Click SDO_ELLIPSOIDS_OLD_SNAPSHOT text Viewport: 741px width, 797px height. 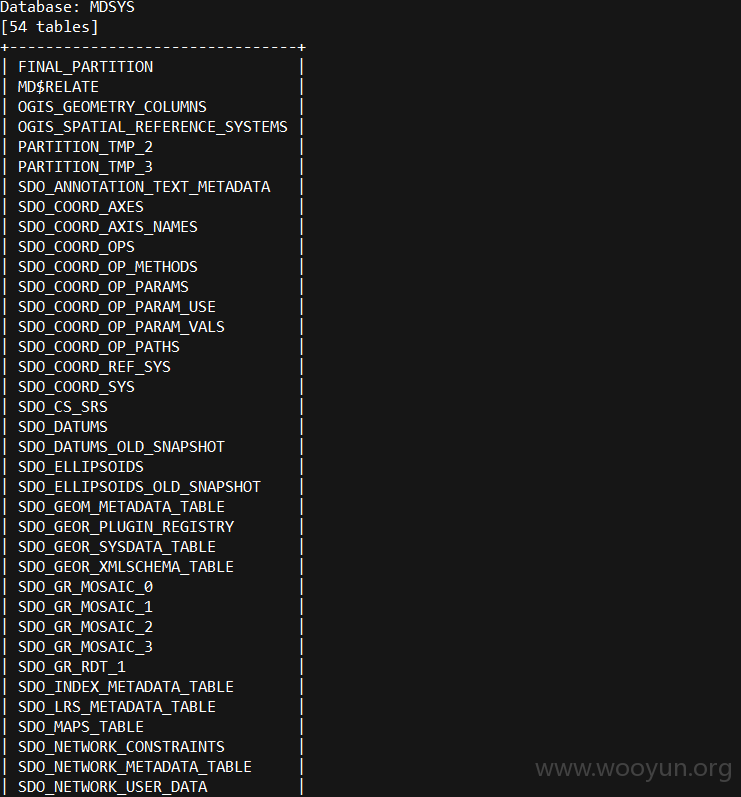pyautogui.click(x=139, y=487)
